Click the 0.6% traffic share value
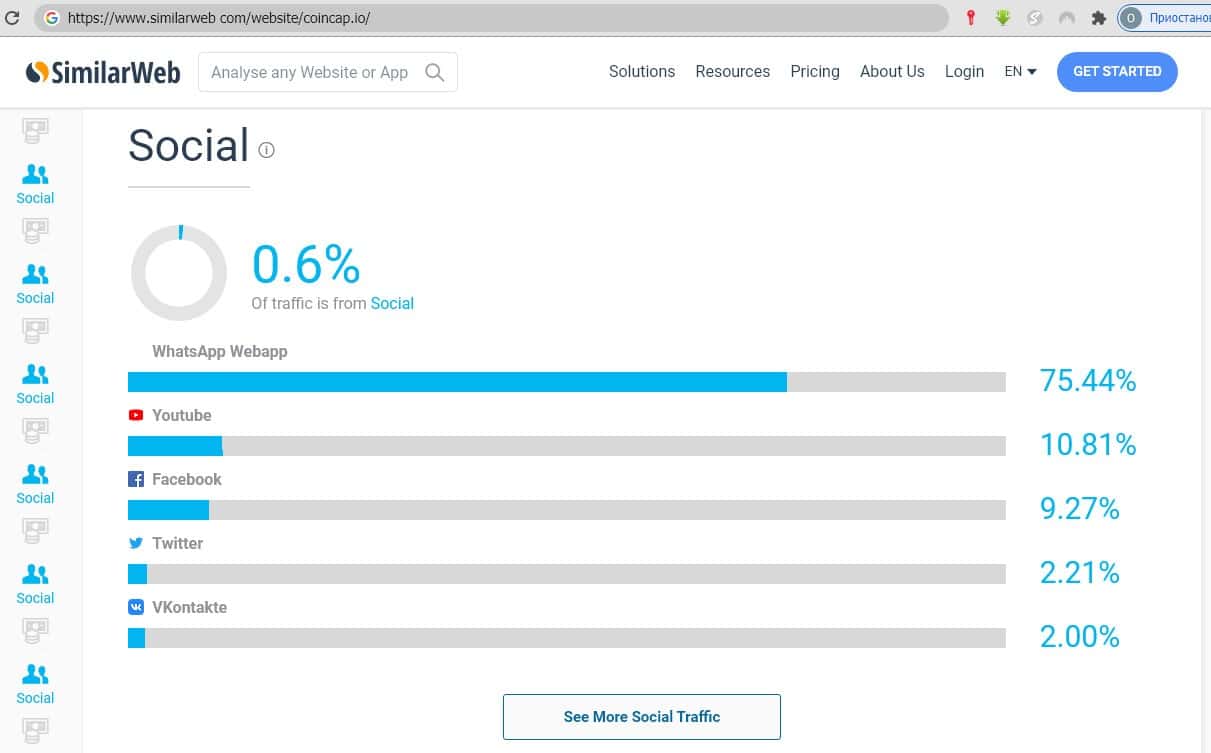The width and height of the screenshot is (1211, 753). coord(306,264)
